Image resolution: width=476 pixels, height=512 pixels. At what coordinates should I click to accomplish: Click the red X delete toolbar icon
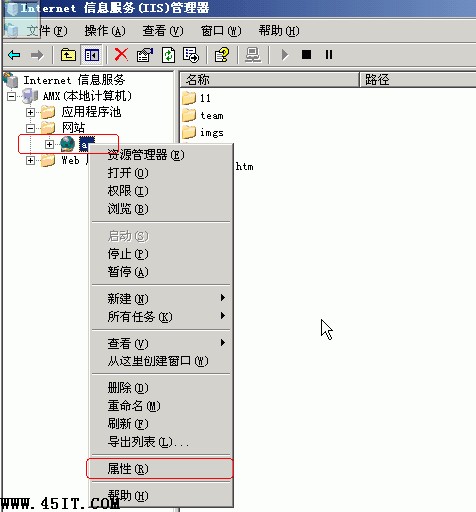121,54
